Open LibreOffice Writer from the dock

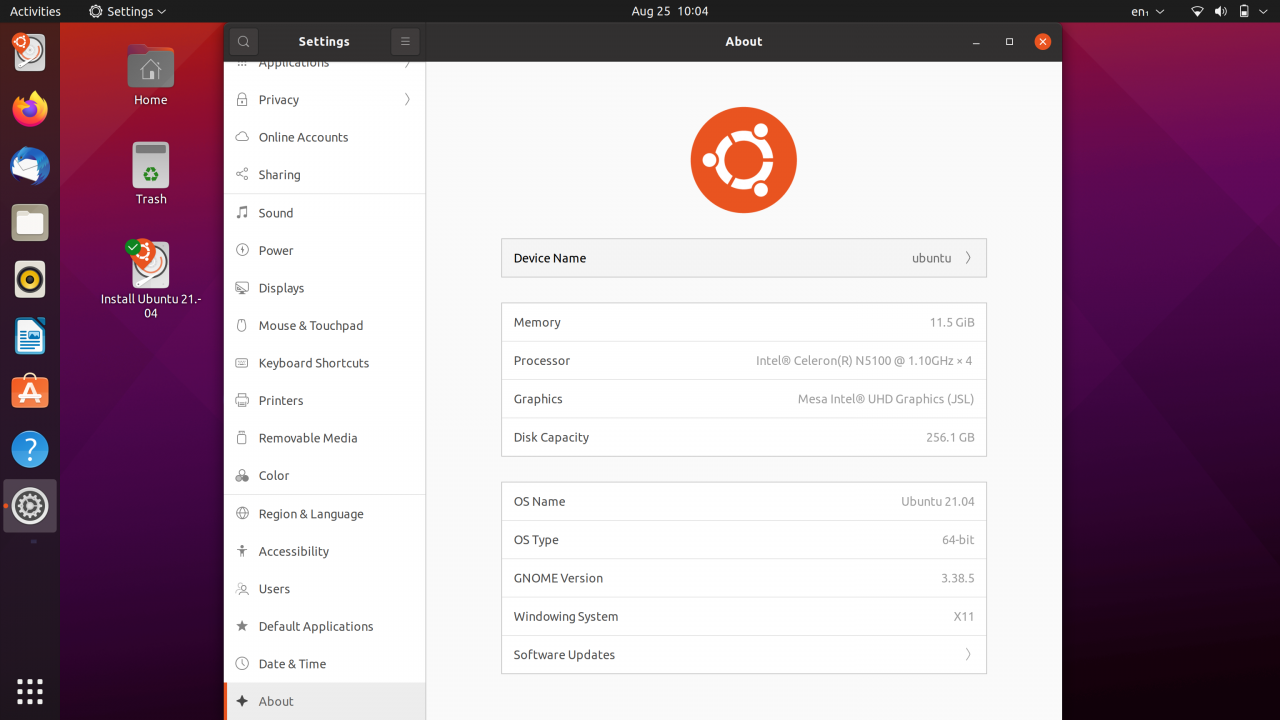[30, 337]
